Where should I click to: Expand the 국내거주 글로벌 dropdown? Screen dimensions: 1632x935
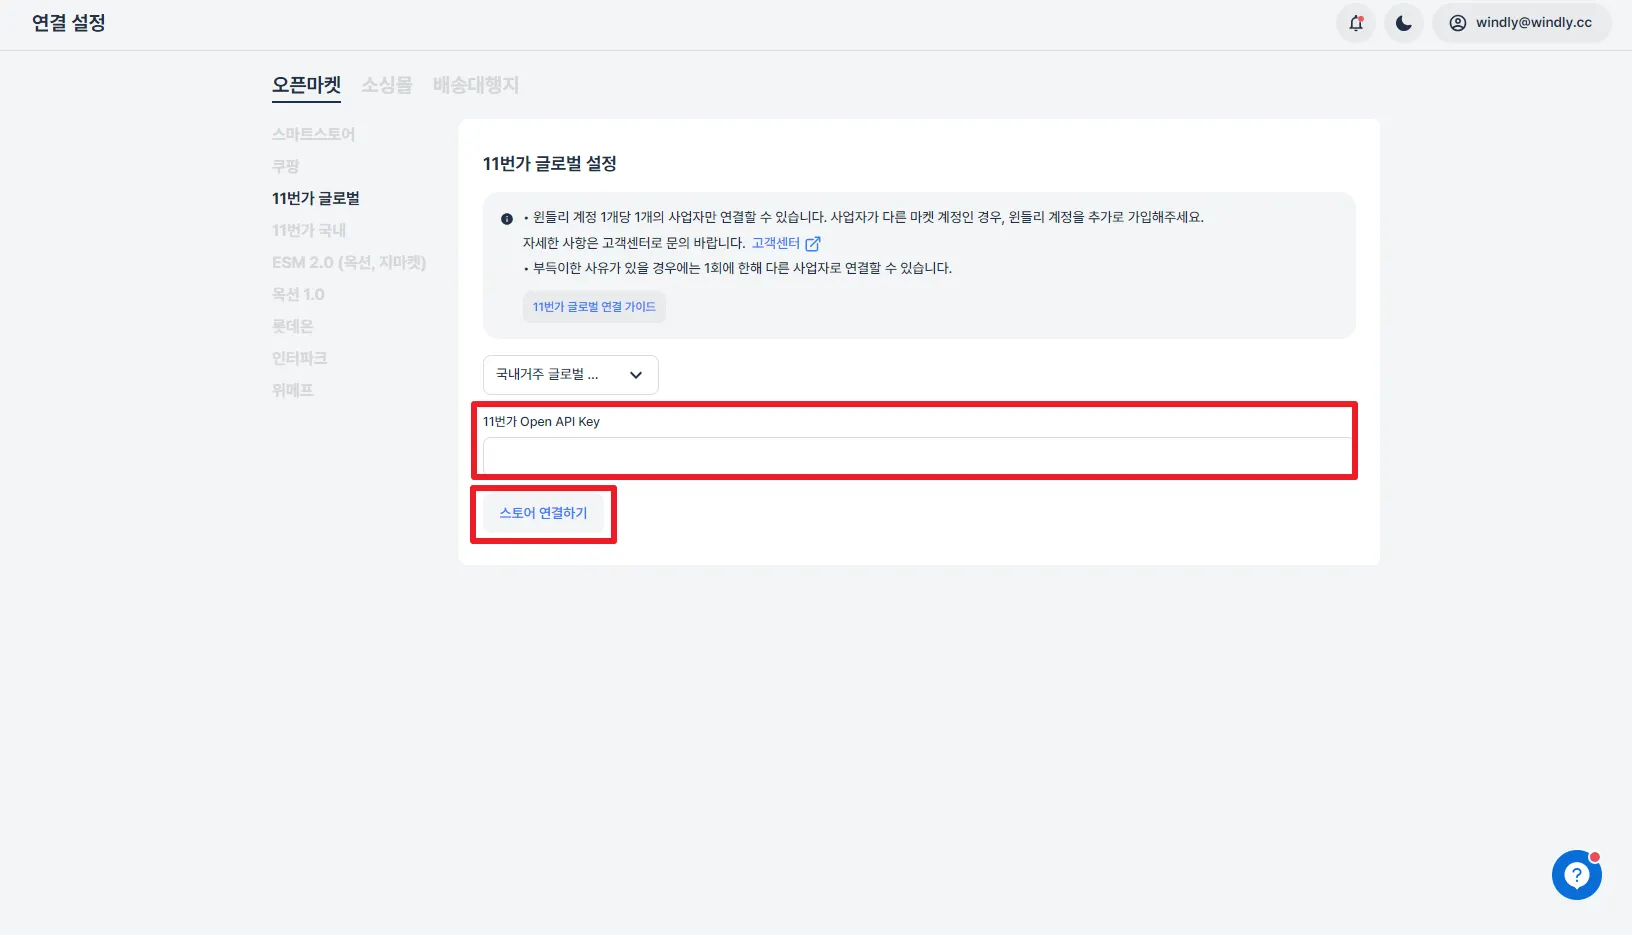coord(570,375)
